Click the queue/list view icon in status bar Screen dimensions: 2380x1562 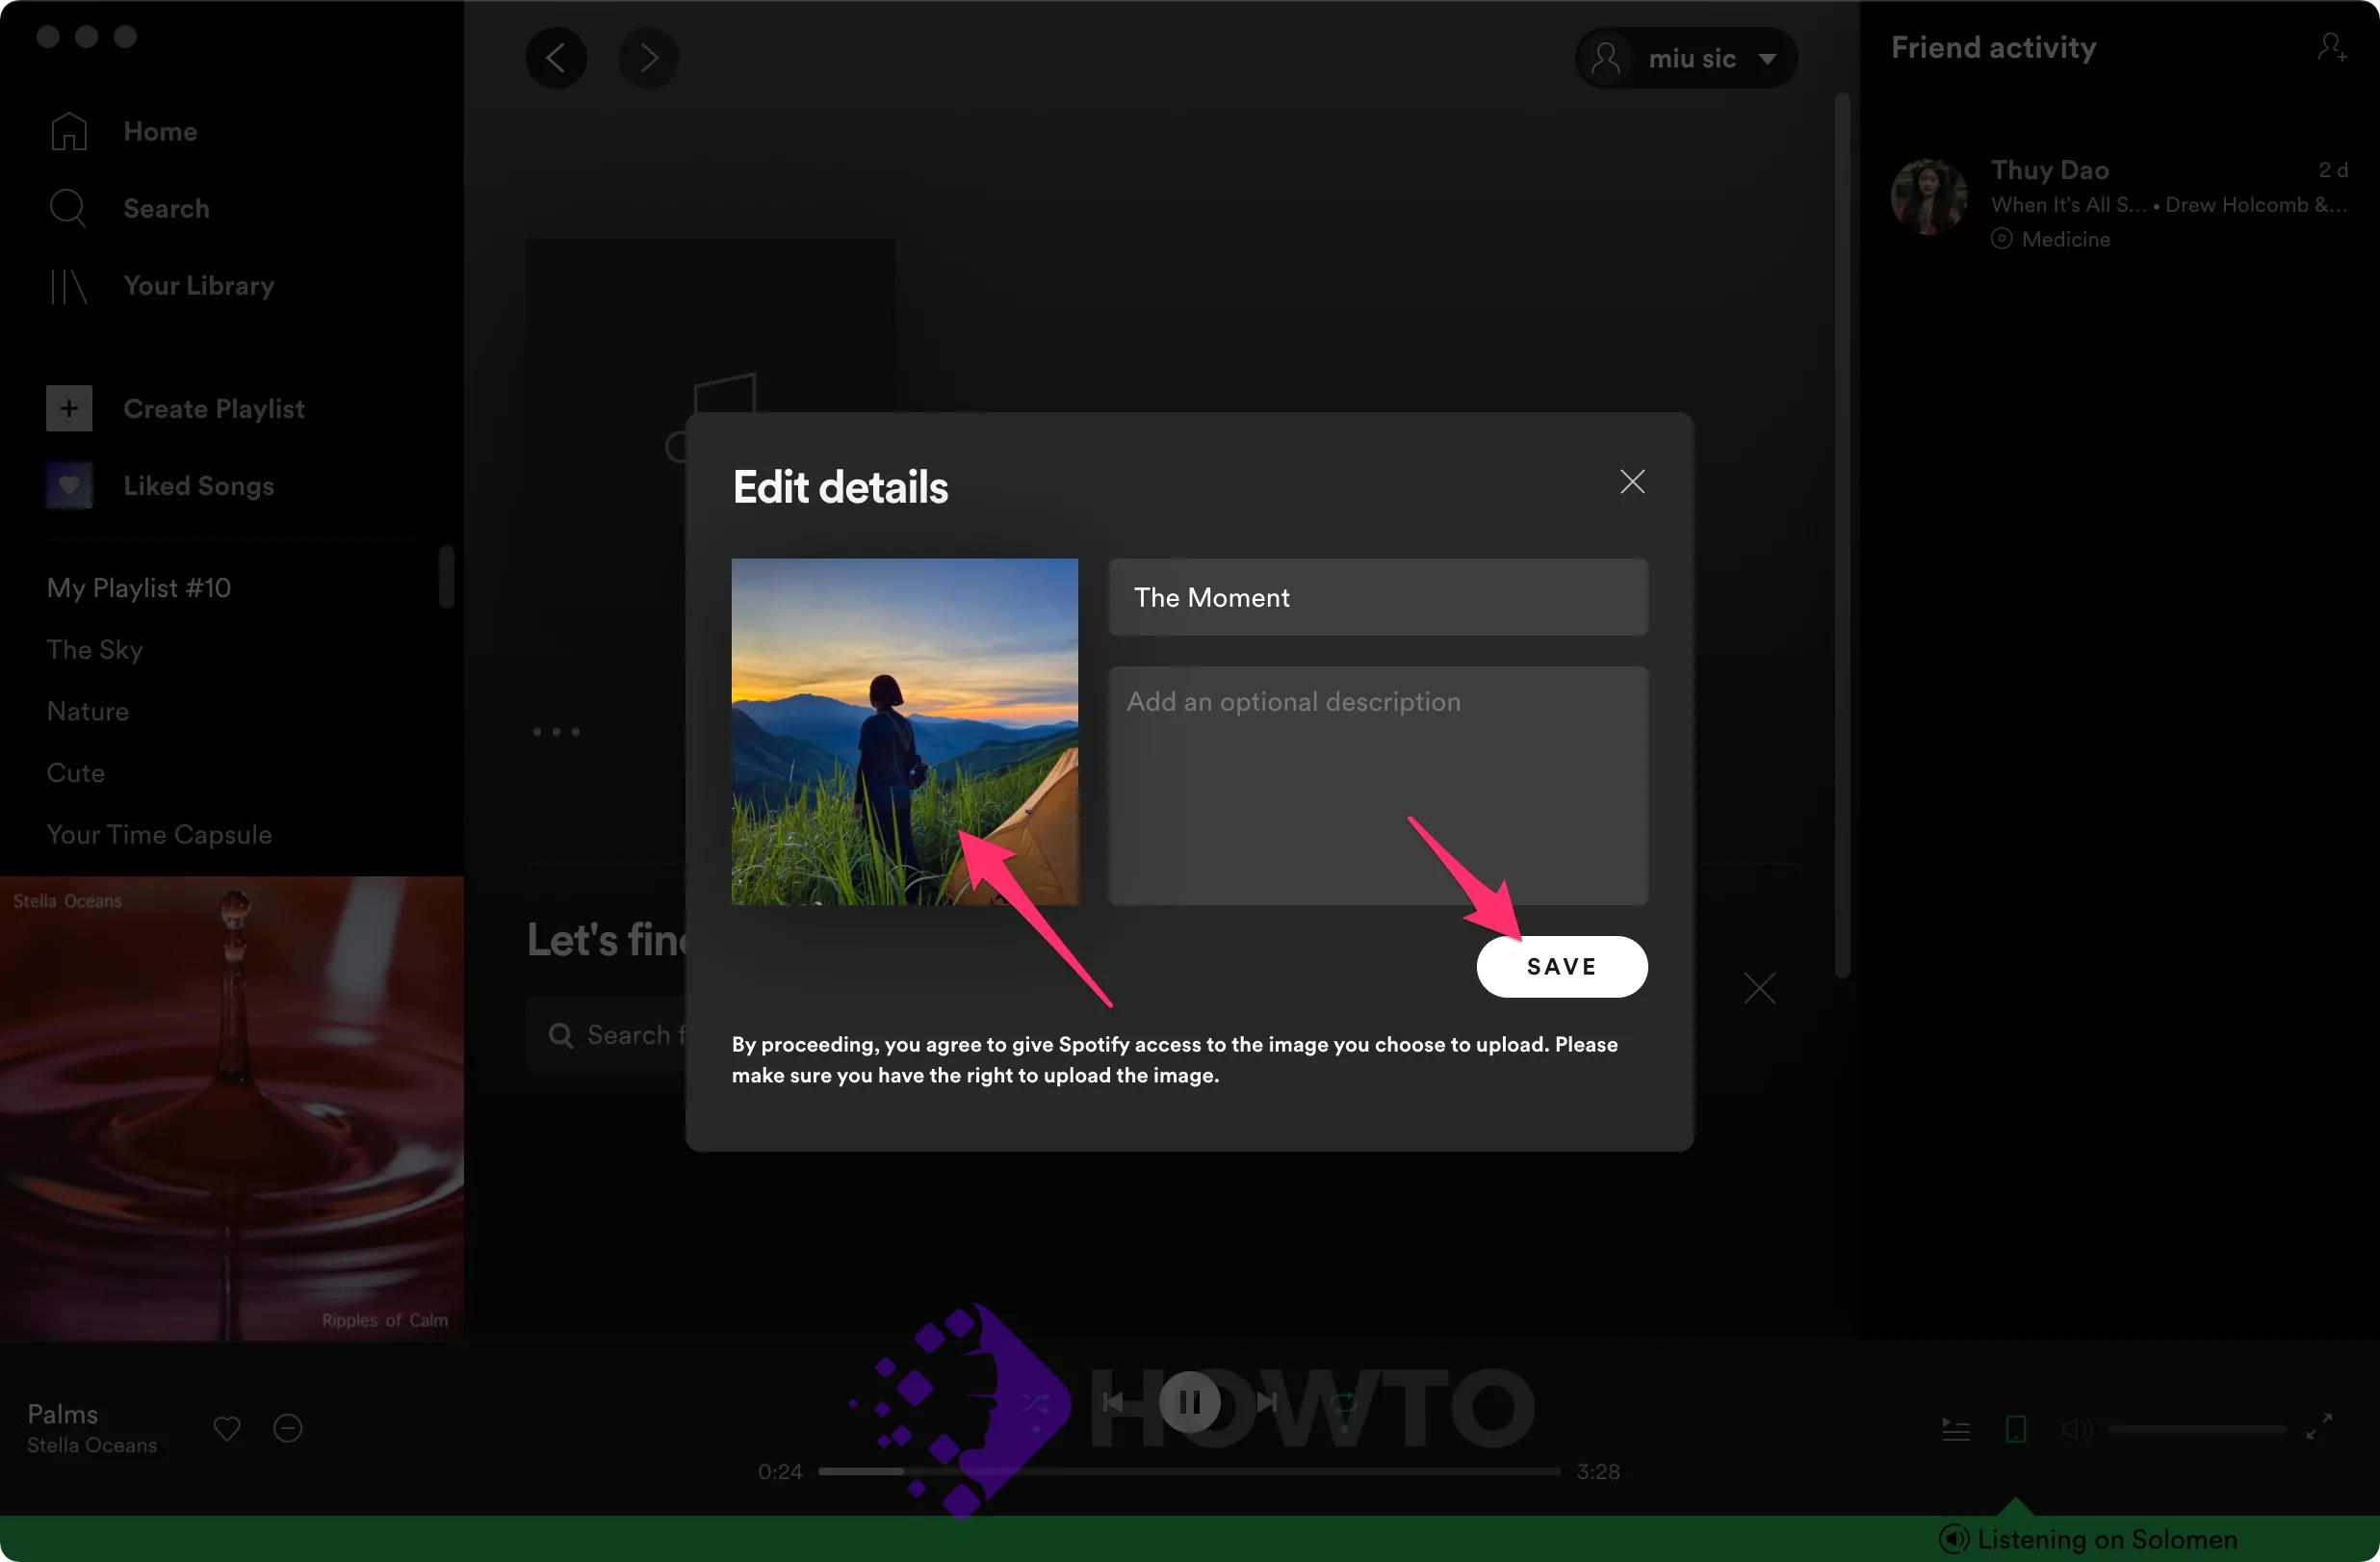coord(1954,1428)
